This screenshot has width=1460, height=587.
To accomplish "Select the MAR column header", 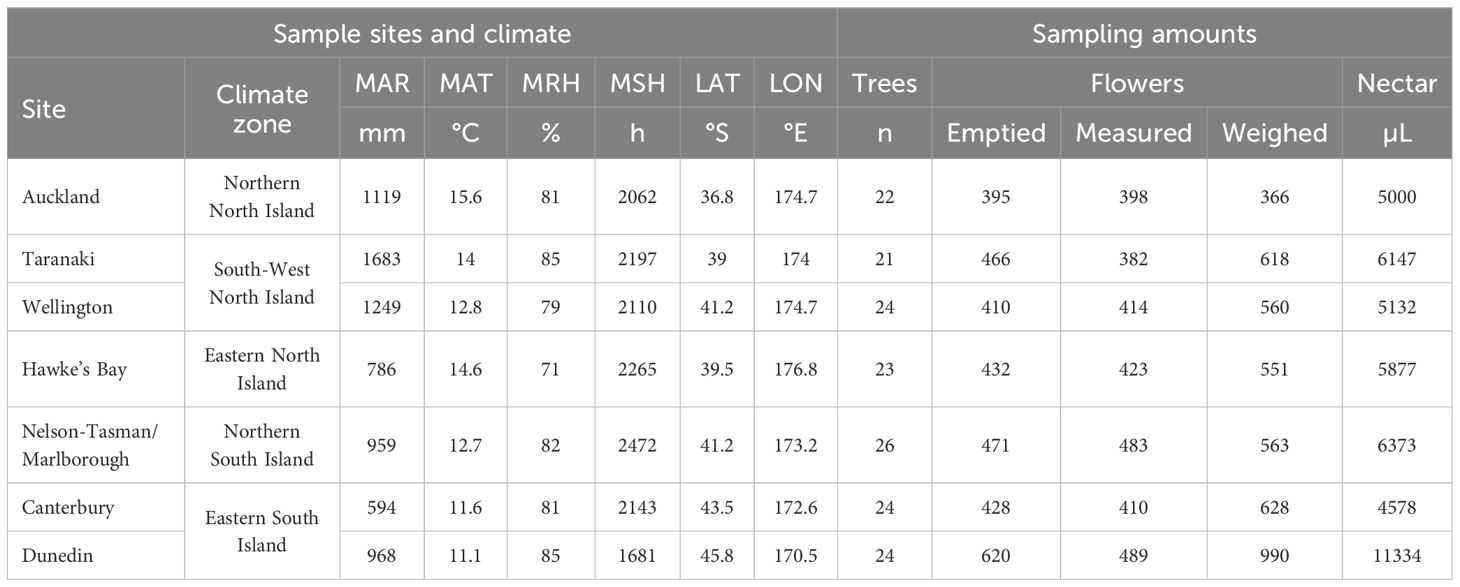I will pyautogui.click(x=382, y=83).
